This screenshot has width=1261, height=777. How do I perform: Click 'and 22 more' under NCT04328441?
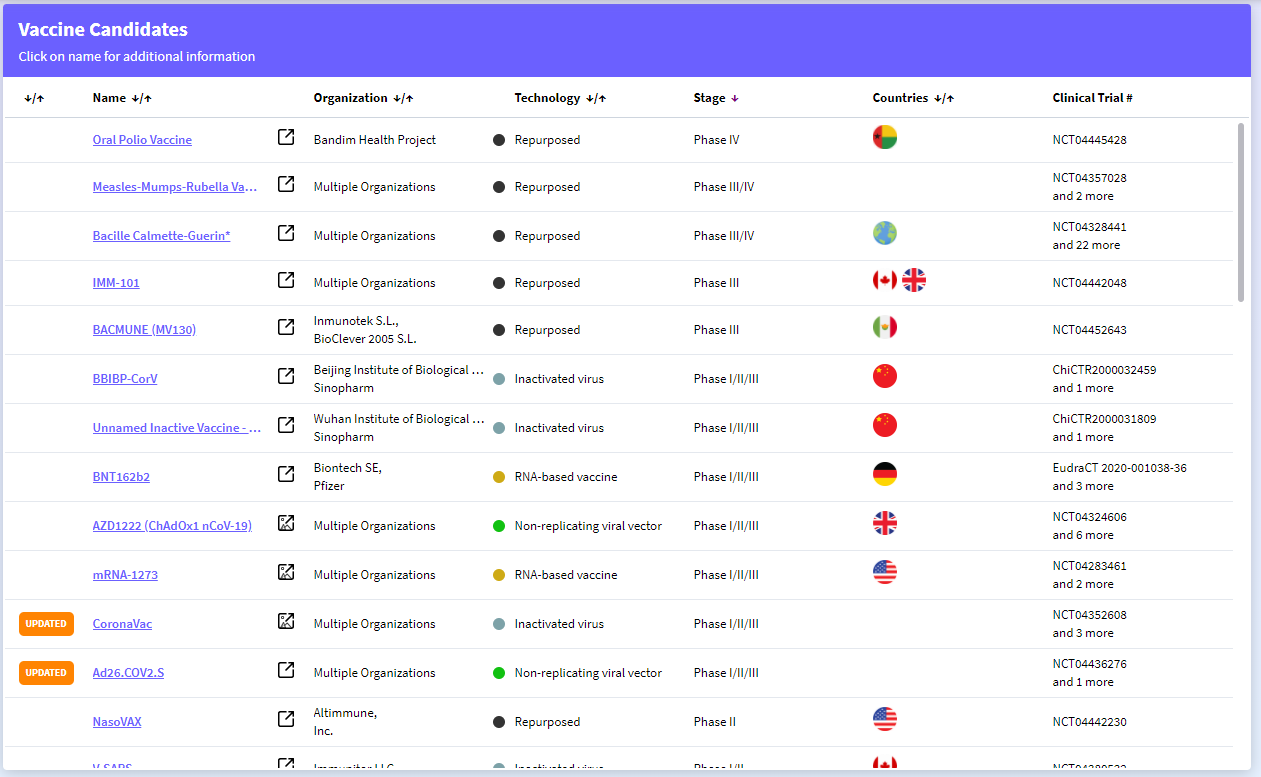tap(1086, 245)
